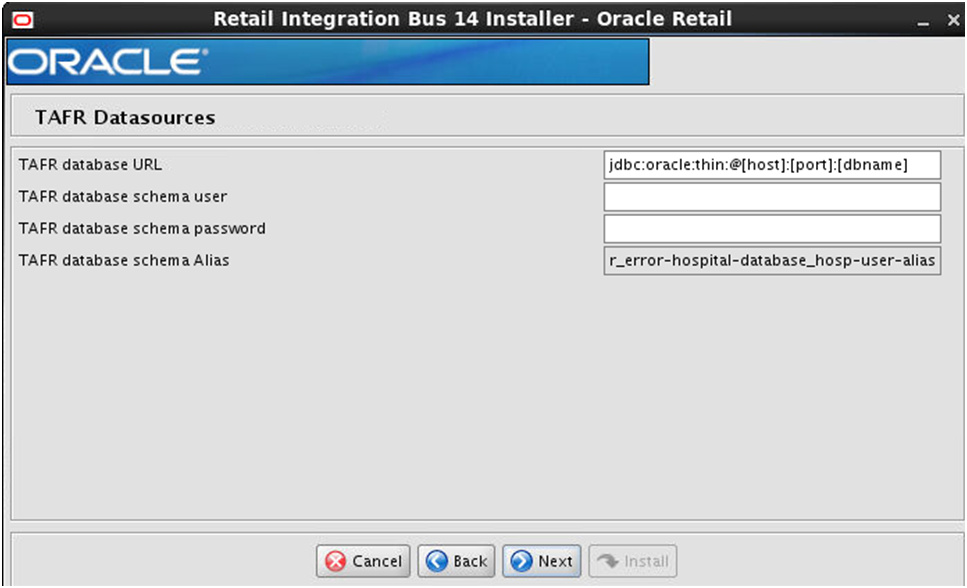Proceed with the Next button
Viewport: 967px width, 588px height.
[x=541, y=561]
